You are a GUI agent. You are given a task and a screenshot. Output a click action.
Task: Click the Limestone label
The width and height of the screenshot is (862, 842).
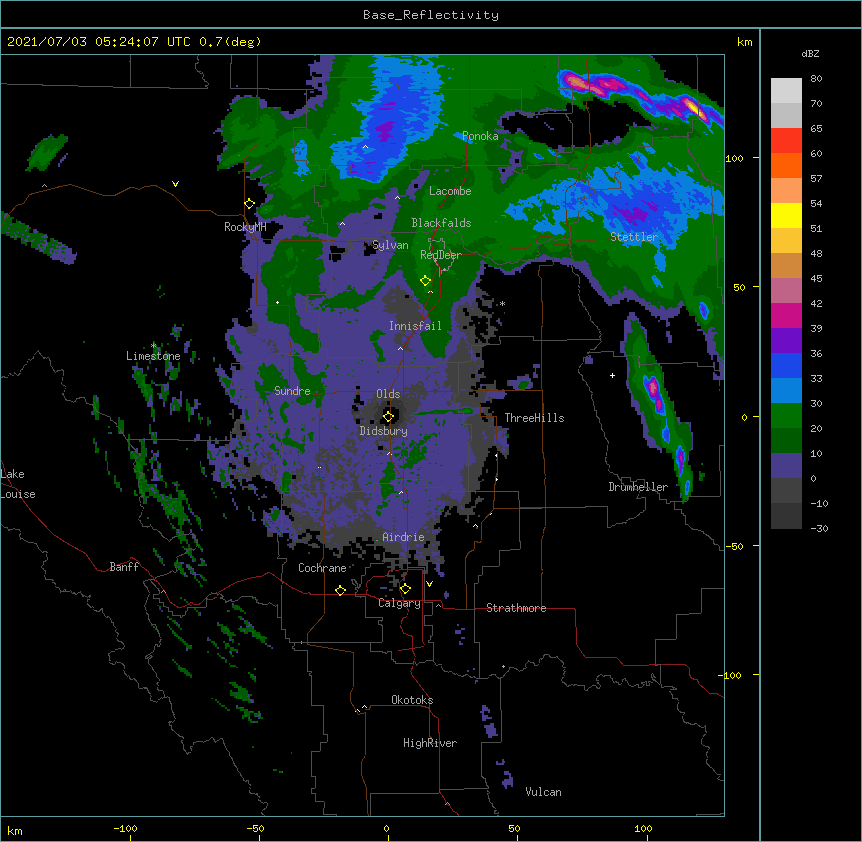click(x=153, y=356)
